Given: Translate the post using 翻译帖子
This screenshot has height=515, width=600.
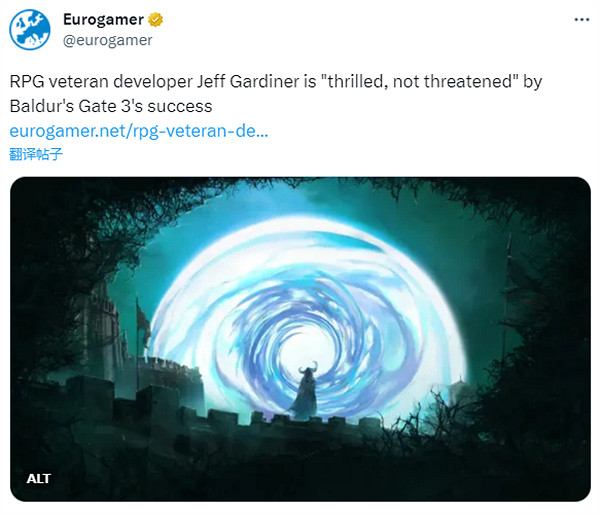Looking at the screenshot, I should tap(36, 154).
